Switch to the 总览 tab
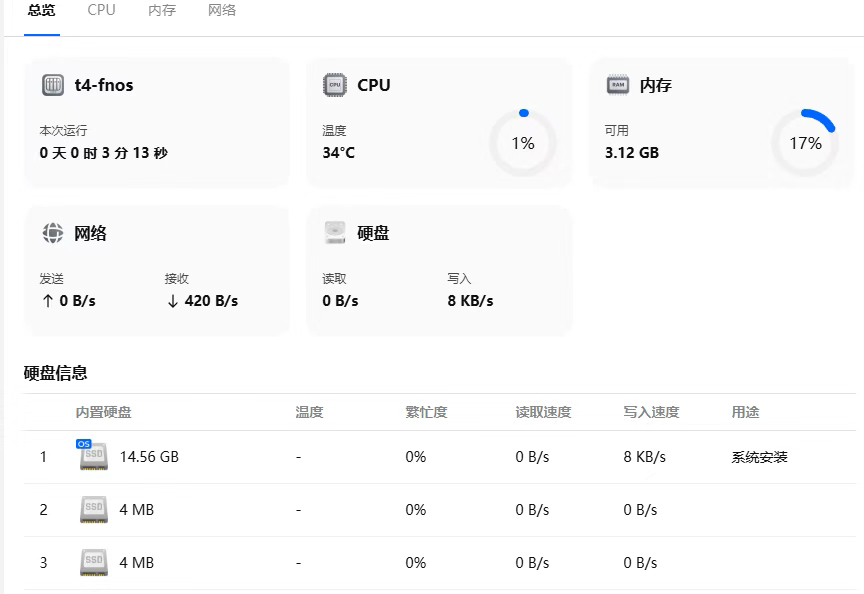Screen dimensions: 864x594 pos(42,11)
